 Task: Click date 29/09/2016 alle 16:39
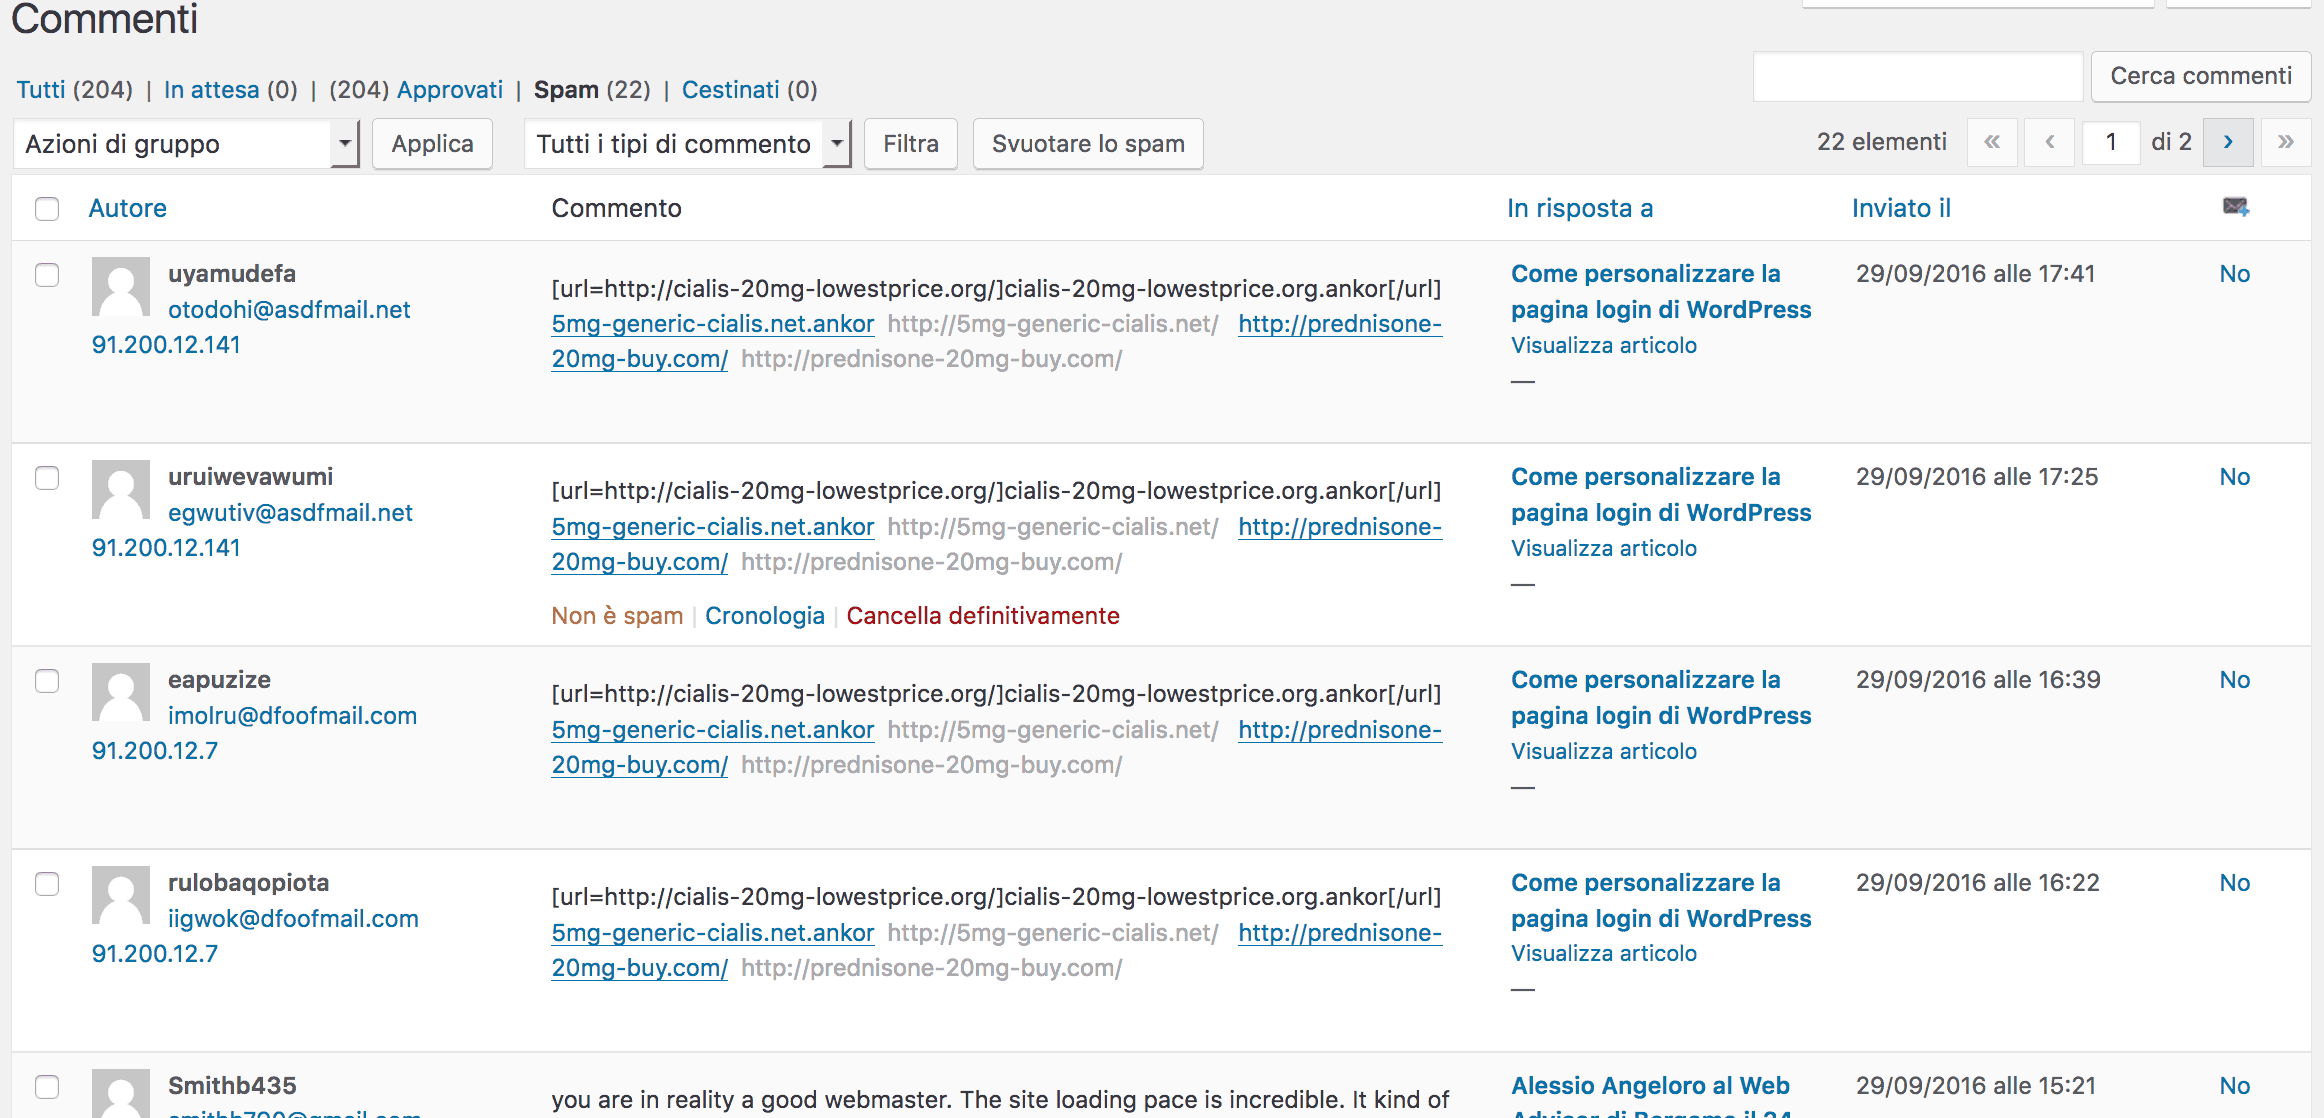1978,680
